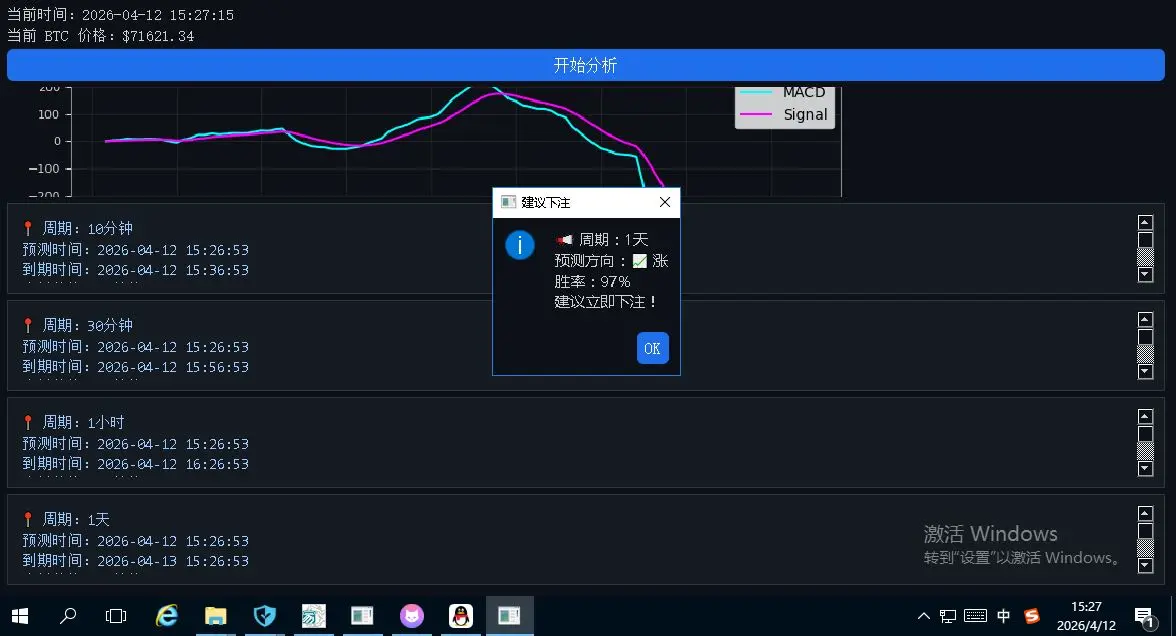Click the pin icon next to 周期：30分钟

coord(28,326)
